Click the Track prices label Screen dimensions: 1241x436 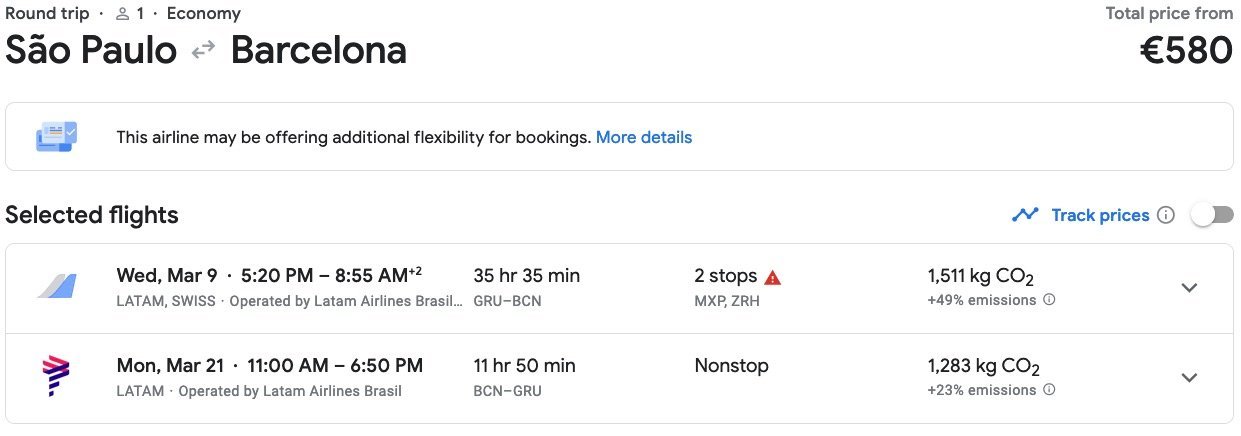pyautogui.click(x=1100, y=215)
